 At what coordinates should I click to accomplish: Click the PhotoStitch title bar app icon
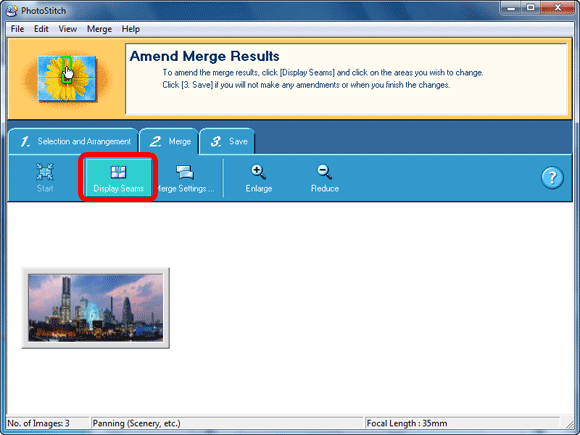(12, 10)
